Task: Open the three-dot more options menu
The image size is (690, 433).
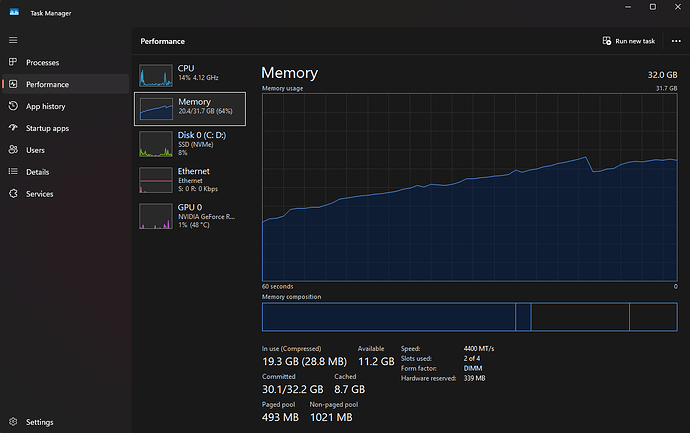Action: click(676, 41)
